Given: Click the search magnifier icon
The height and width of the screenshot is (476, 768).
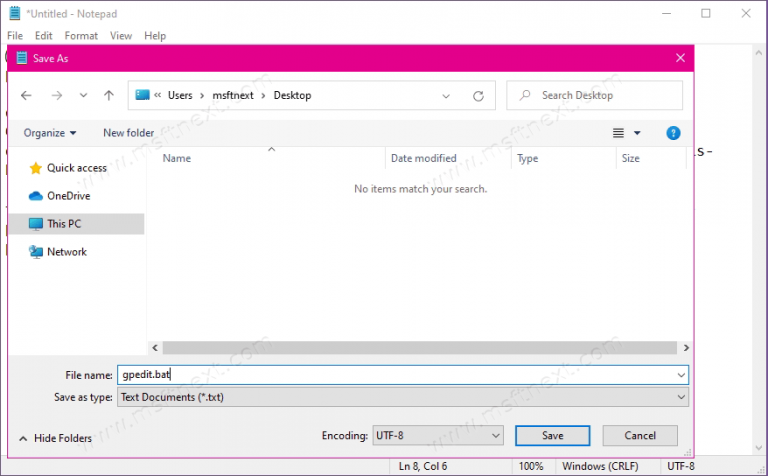Looking at the screenshot, I should tap(525, 95).
